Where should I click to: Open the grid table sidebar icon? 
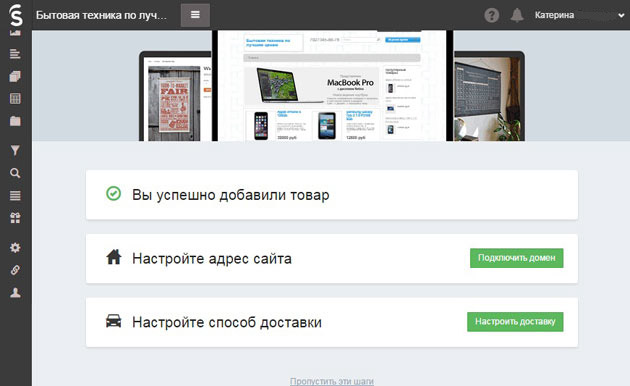click(x=15, y=98)
